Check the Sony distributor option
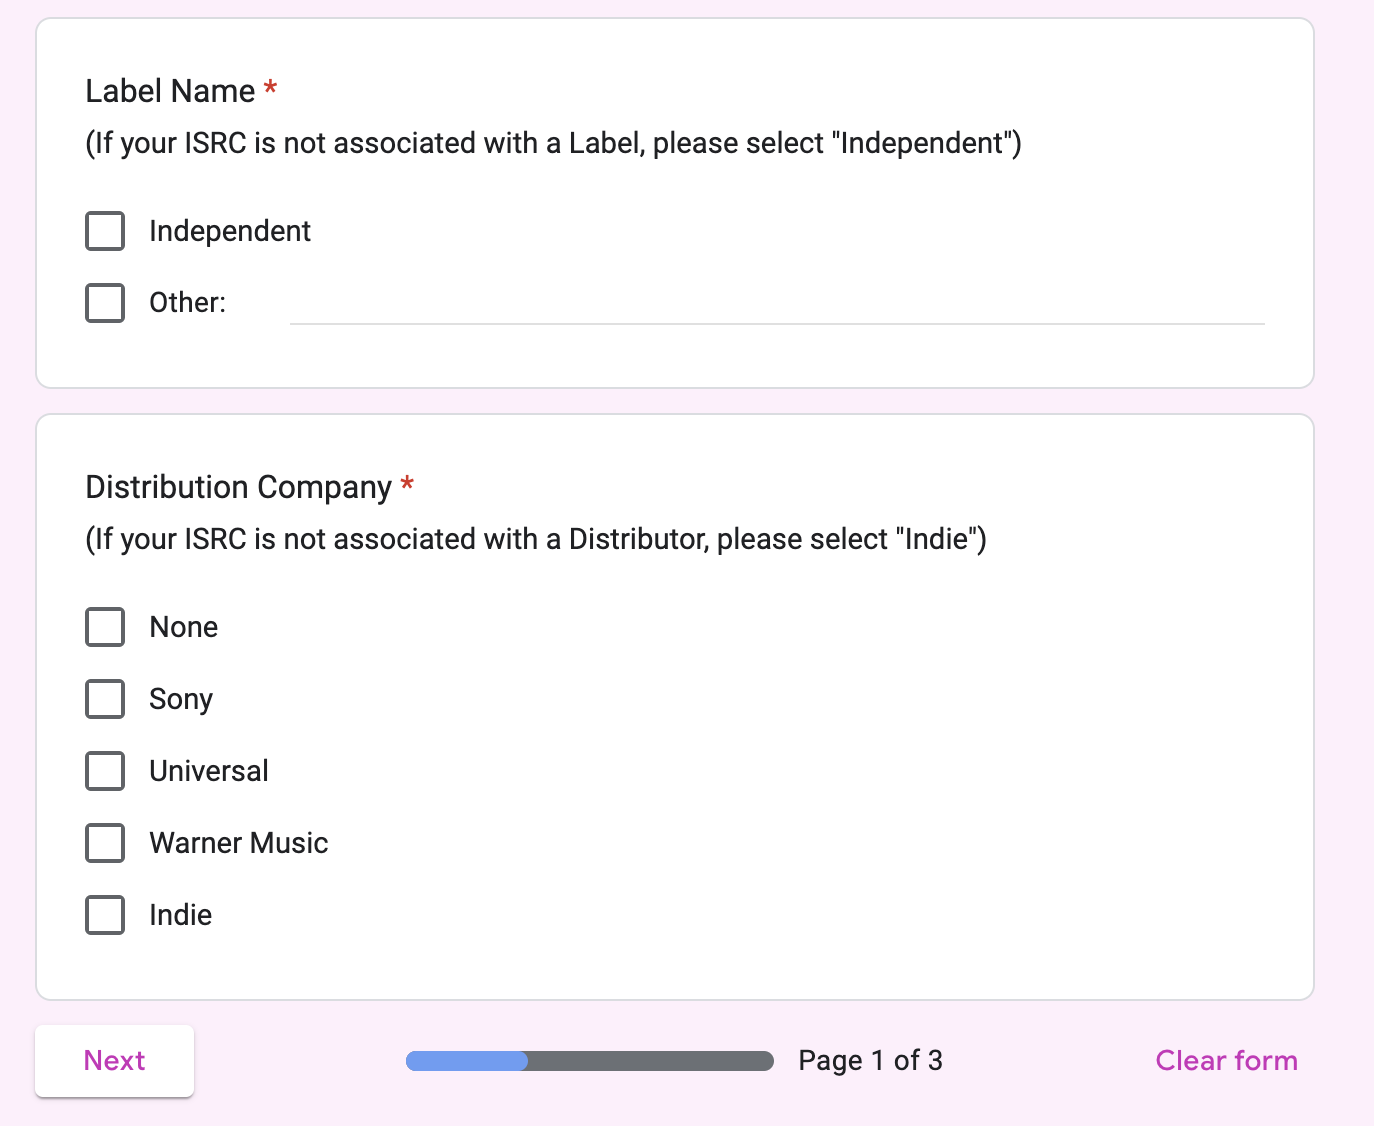The width and height of the screenshot is (1374, 1126). tap(105, 699)
